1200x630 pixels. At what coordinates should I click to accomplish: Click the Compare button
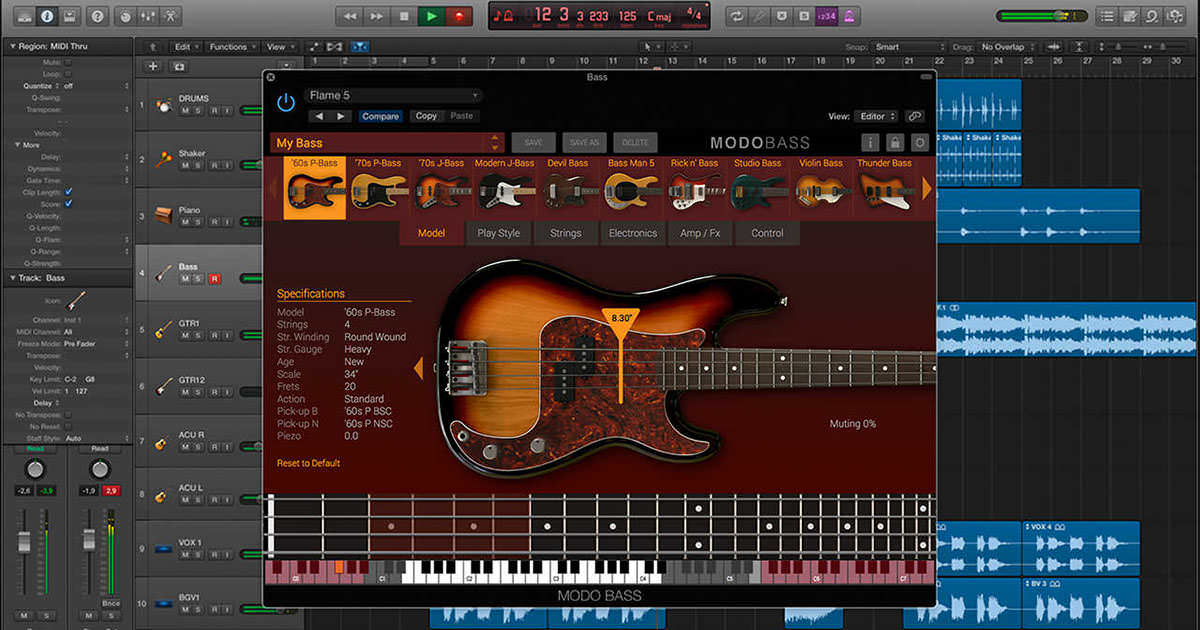coord(380,116)
